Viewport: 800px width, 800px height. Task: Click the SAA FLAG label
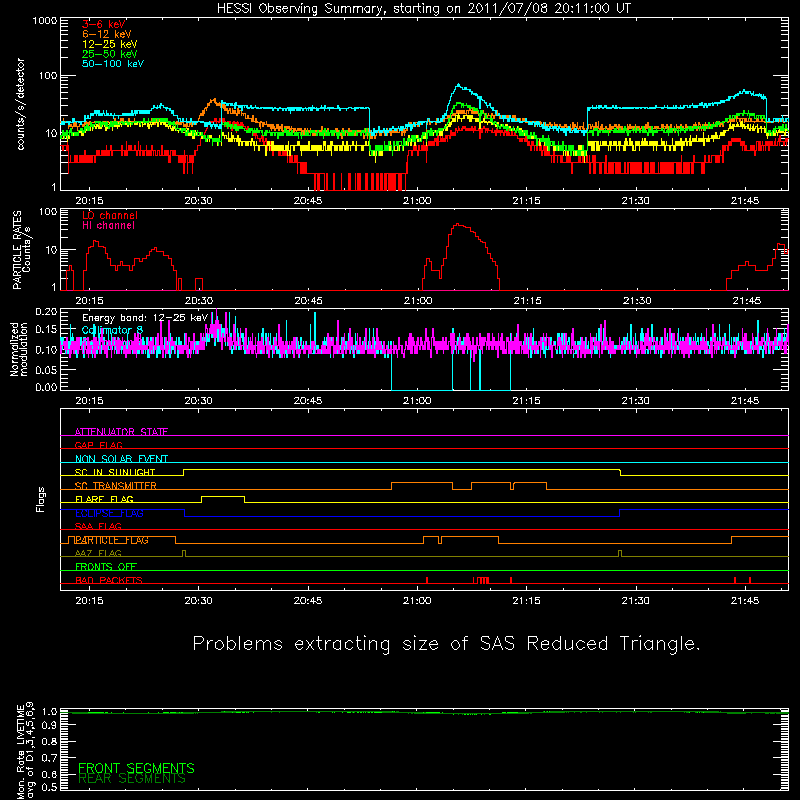coord(98,526)
